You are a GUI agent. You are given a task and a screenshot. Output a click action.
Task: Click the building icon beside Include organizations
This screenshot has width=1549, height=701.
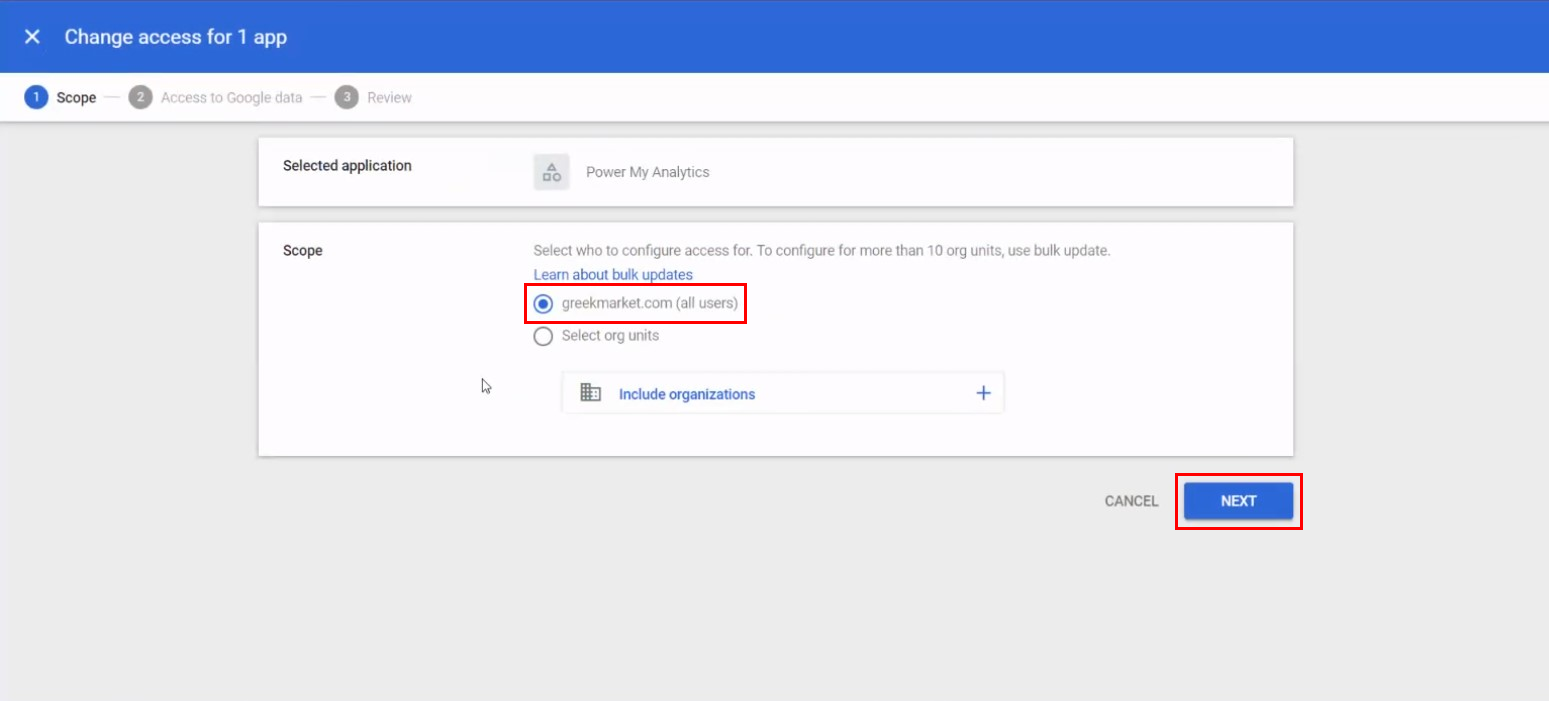pyautogui.click(x=591, y=393)
